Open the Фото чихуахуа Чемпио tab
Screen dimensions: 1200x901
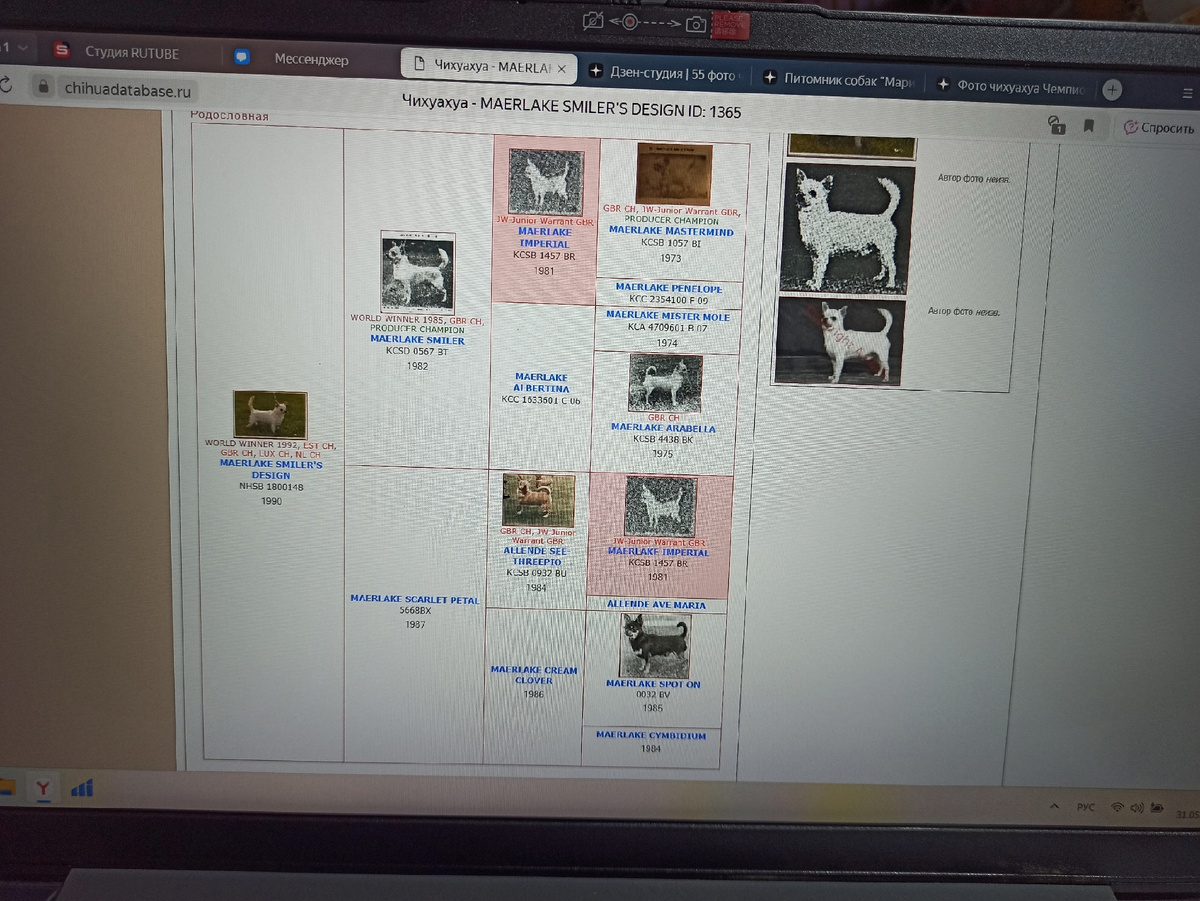(1012, 86)
